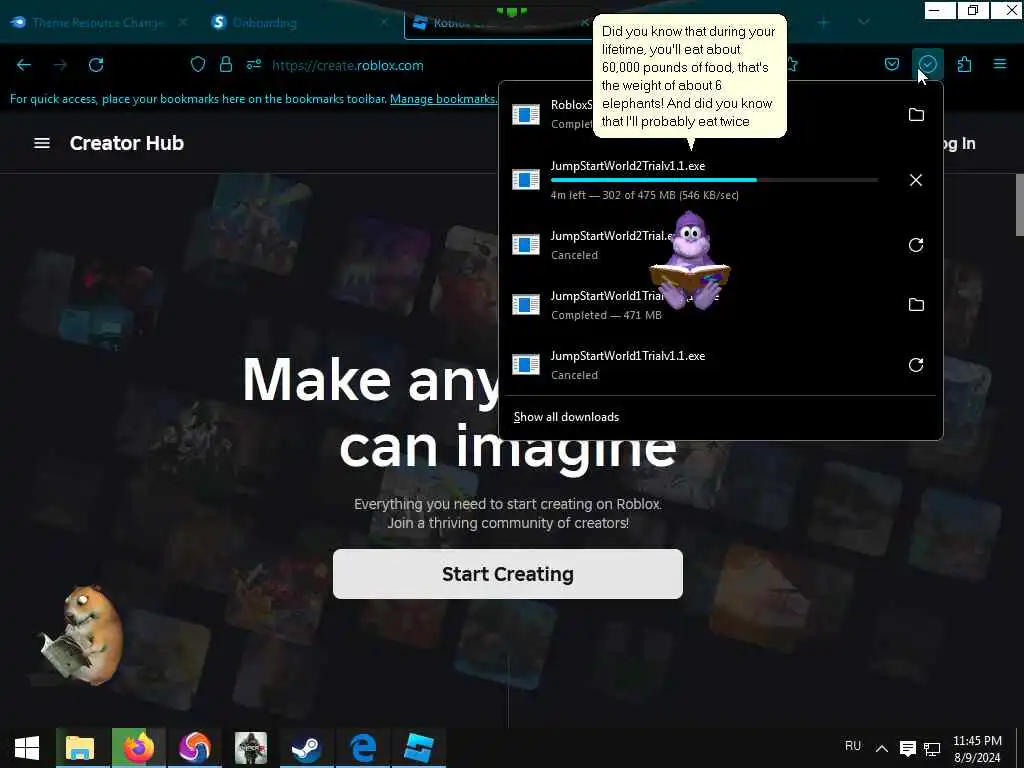The width and height of the screenshot is (1024, 768).
Task: Open the Firefox application menu
Action: tap(1000, 64)
